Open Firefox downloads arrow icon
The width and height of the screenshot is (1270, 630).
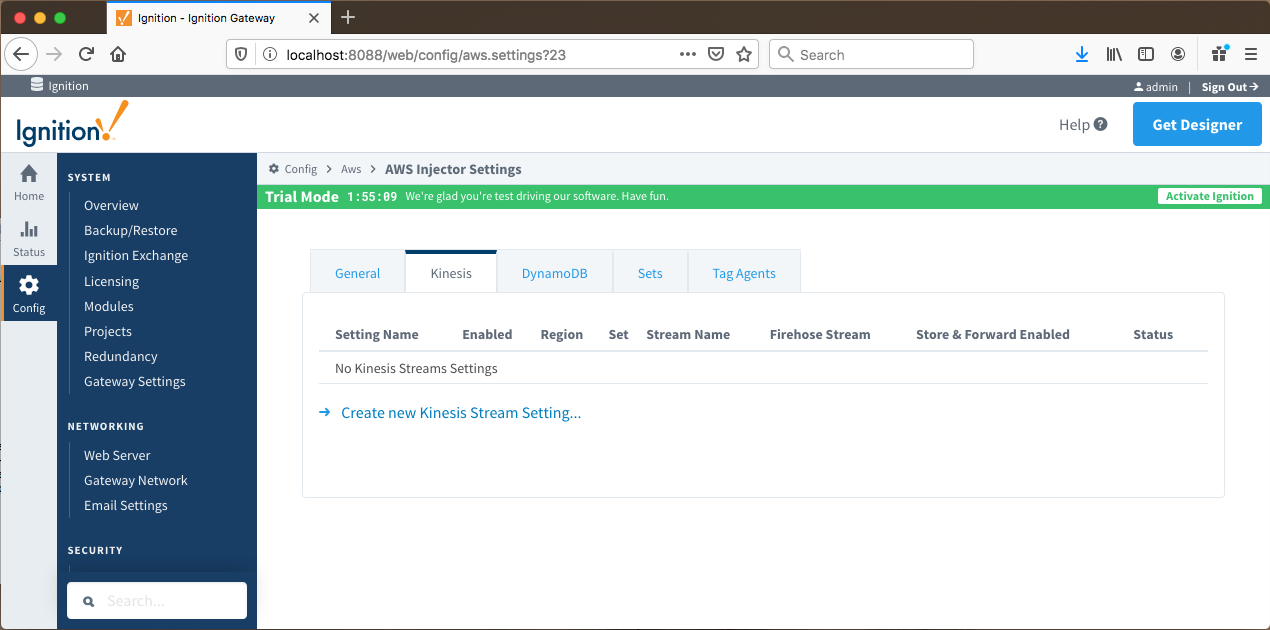[1081, 54]
